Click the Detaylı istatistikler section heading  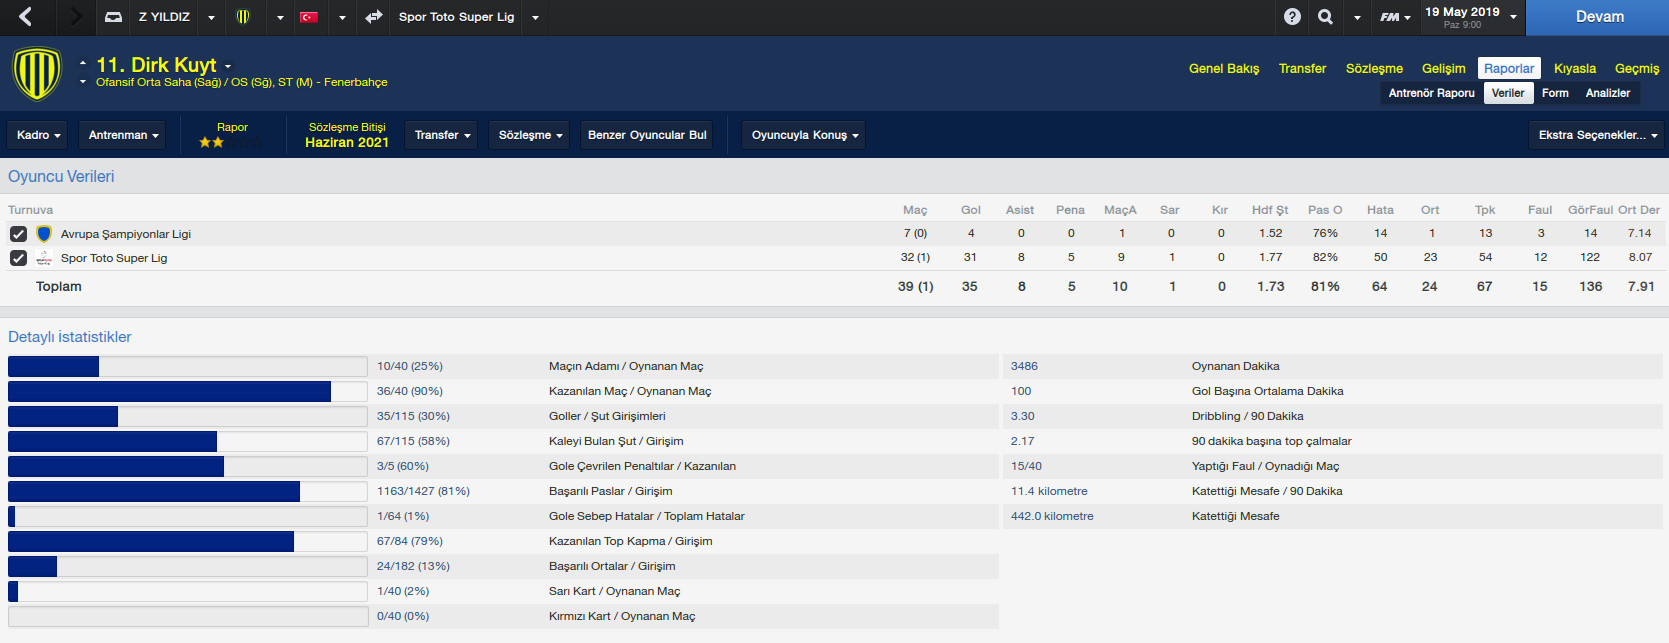(70, 337)
